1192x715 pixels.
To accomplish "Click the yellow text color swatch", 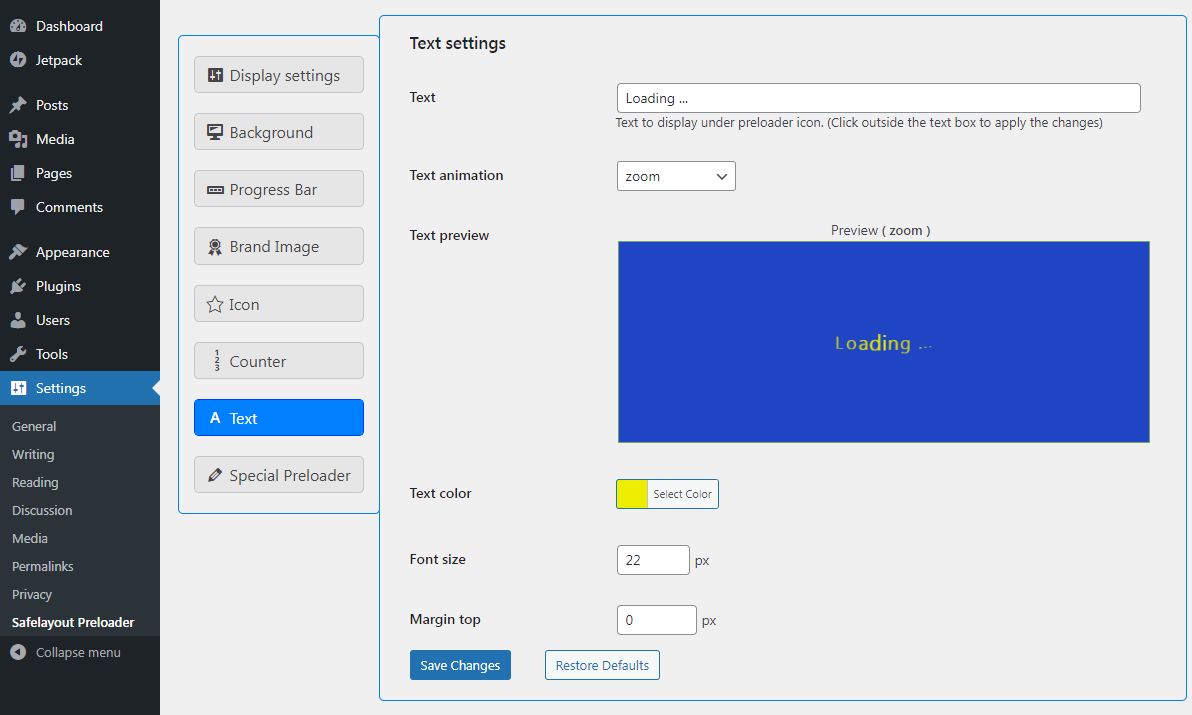I will [632, 494].
